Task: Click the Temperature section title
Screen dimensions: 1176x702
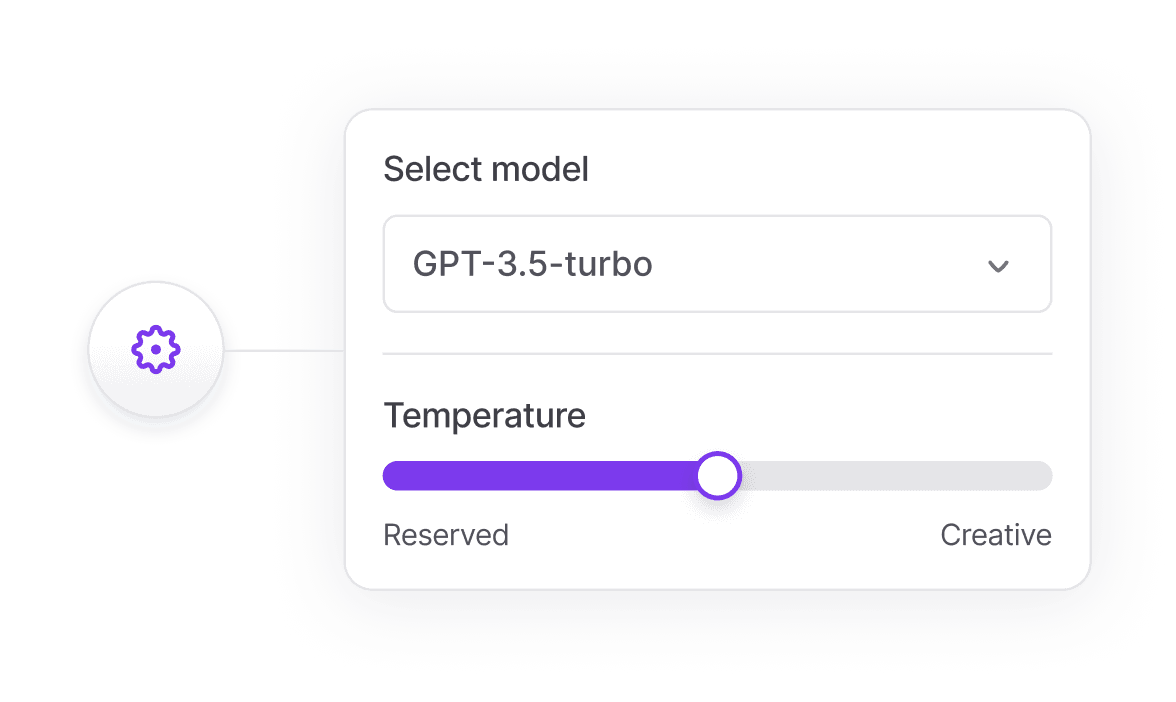Action: [484, 415]
